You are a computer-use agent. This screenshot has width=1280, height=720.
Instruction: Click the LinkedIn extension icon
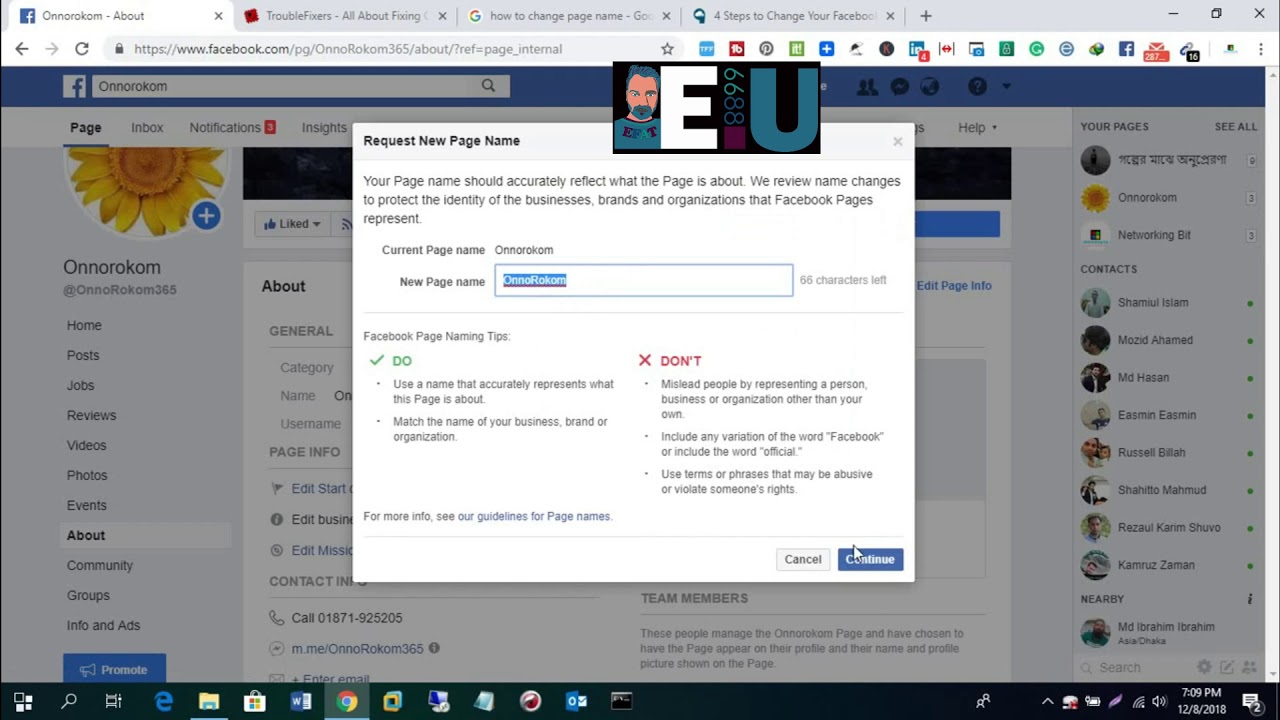click(x=917, y=49)
